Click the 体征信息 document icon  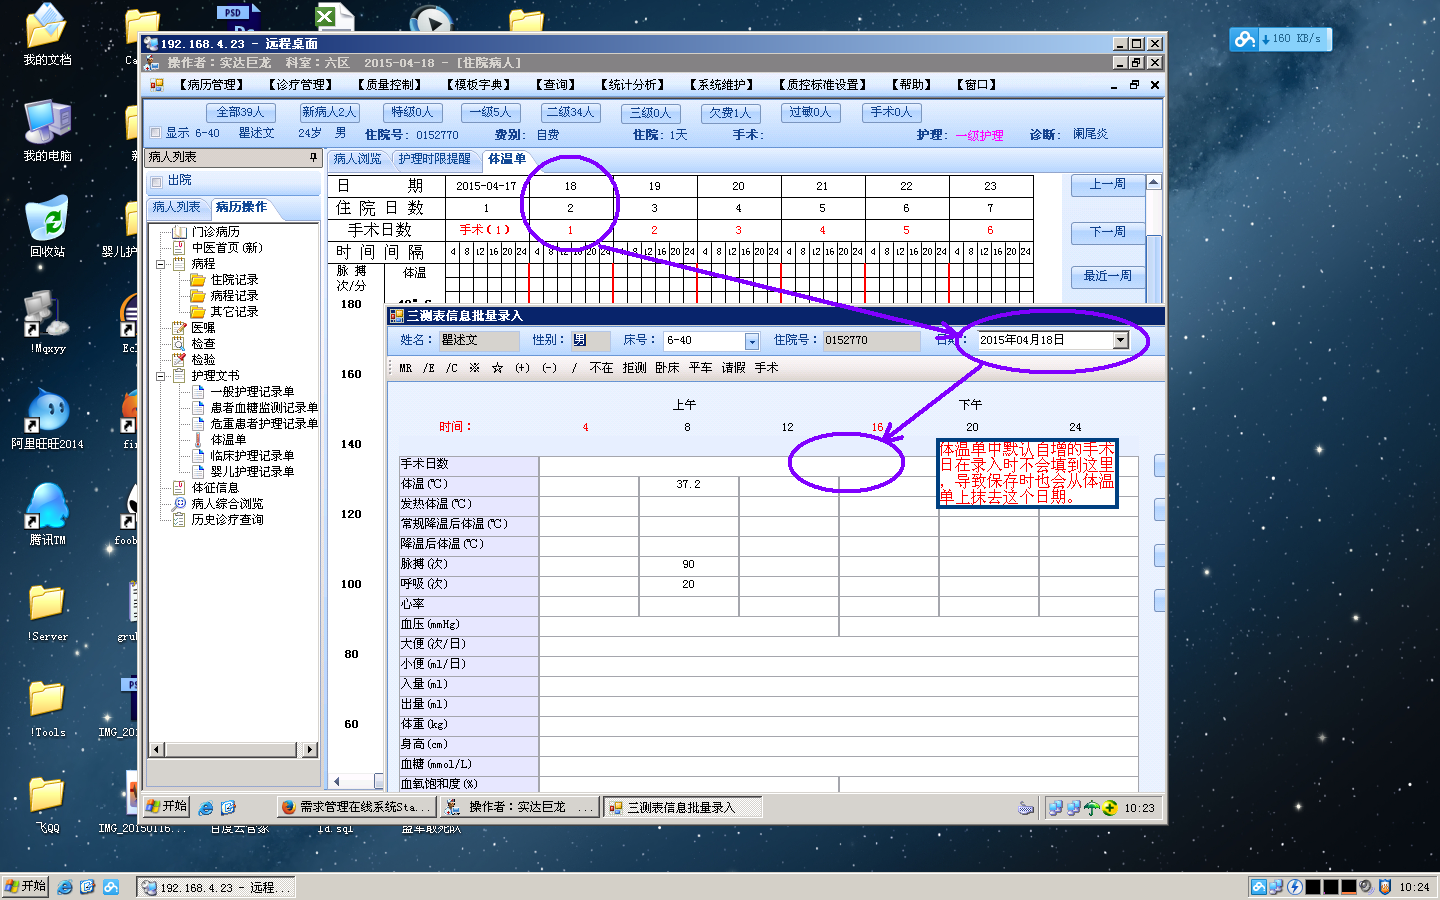pos(180,488)
